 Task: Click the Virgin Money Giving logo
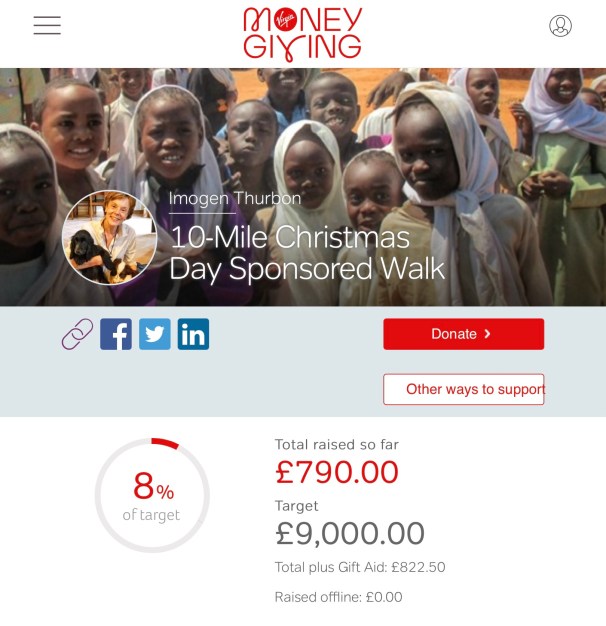[303, 34]
